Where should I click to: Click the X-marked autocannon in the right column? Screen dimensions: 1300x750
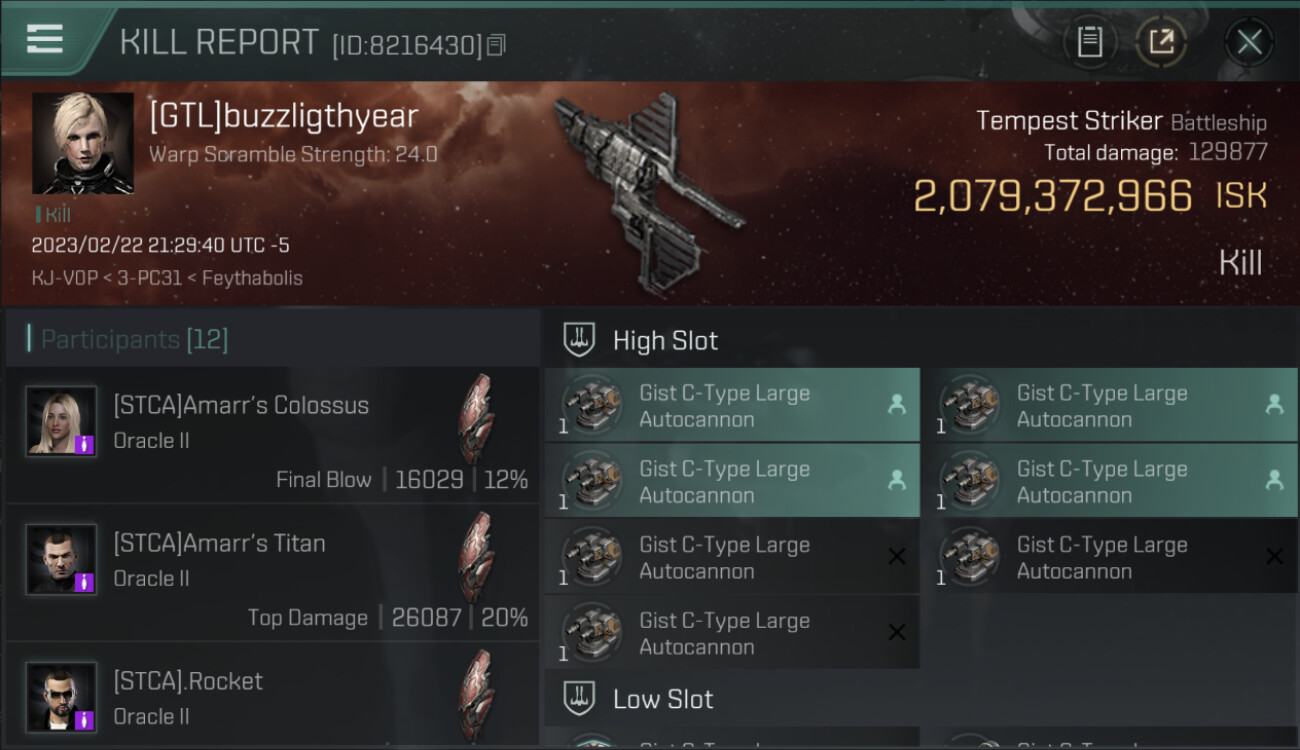coord(1117,557)
